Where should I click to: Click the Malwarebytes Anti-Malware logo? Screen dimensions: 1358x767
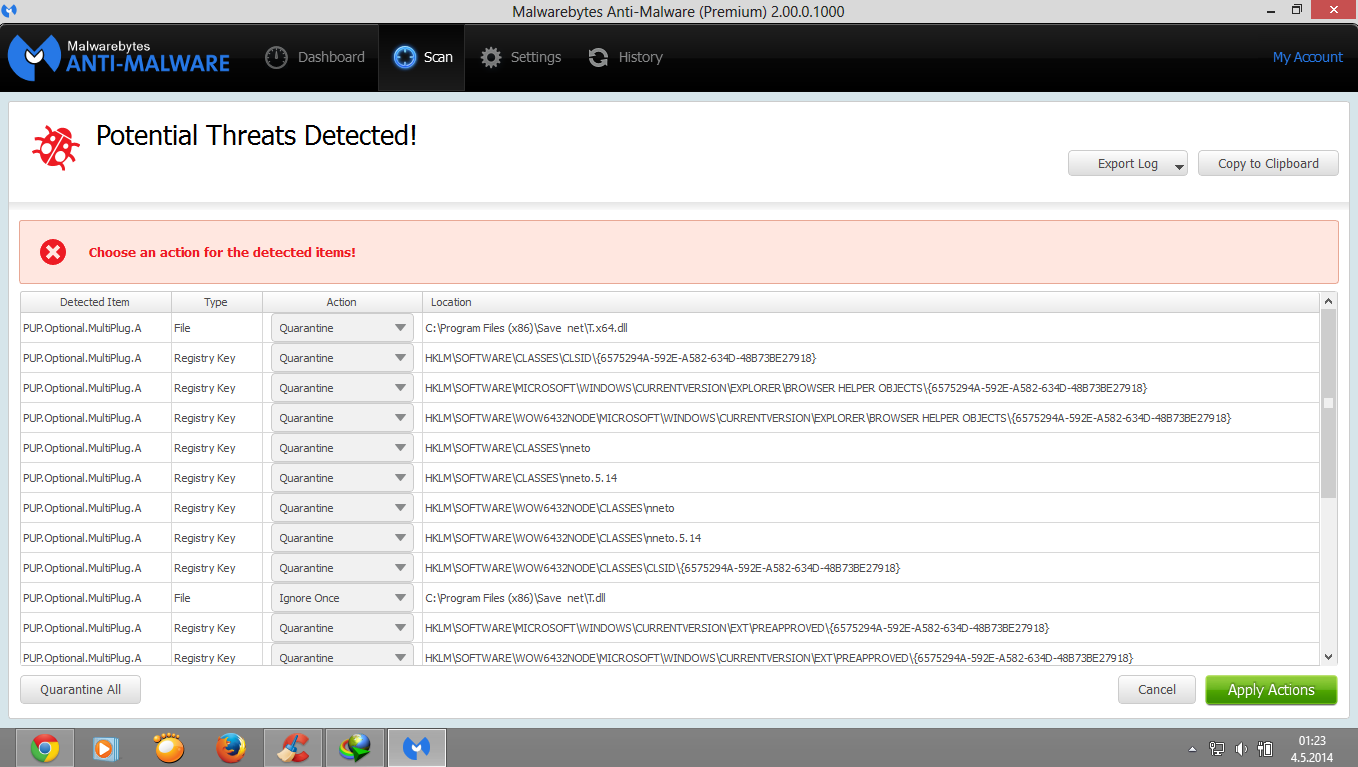(119, 57)
